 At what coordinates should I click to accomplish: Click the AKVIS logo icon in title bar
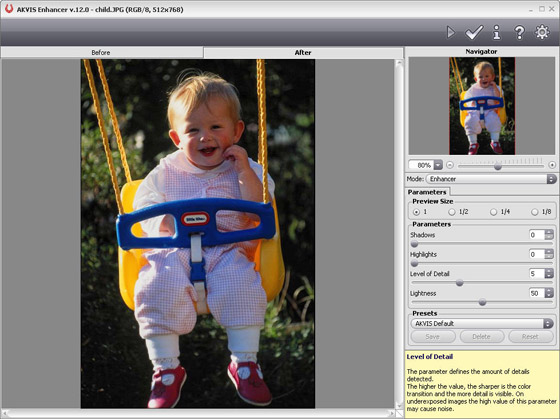point(9,9)
